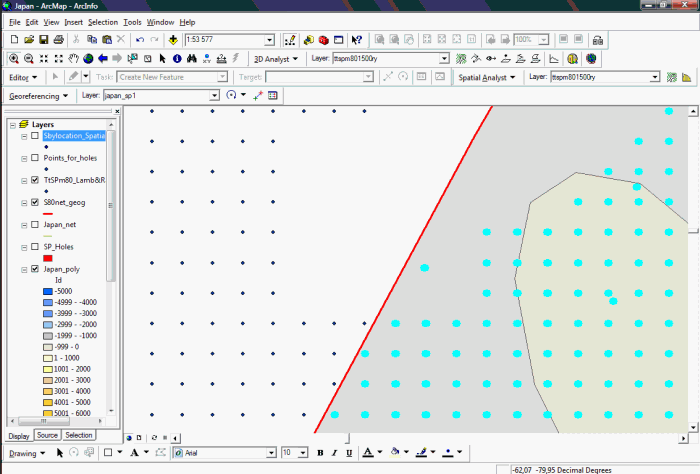Open the georeferencing View Link Table icon
This screenshot has height=474, width=700.
click(x=272, y=95)
